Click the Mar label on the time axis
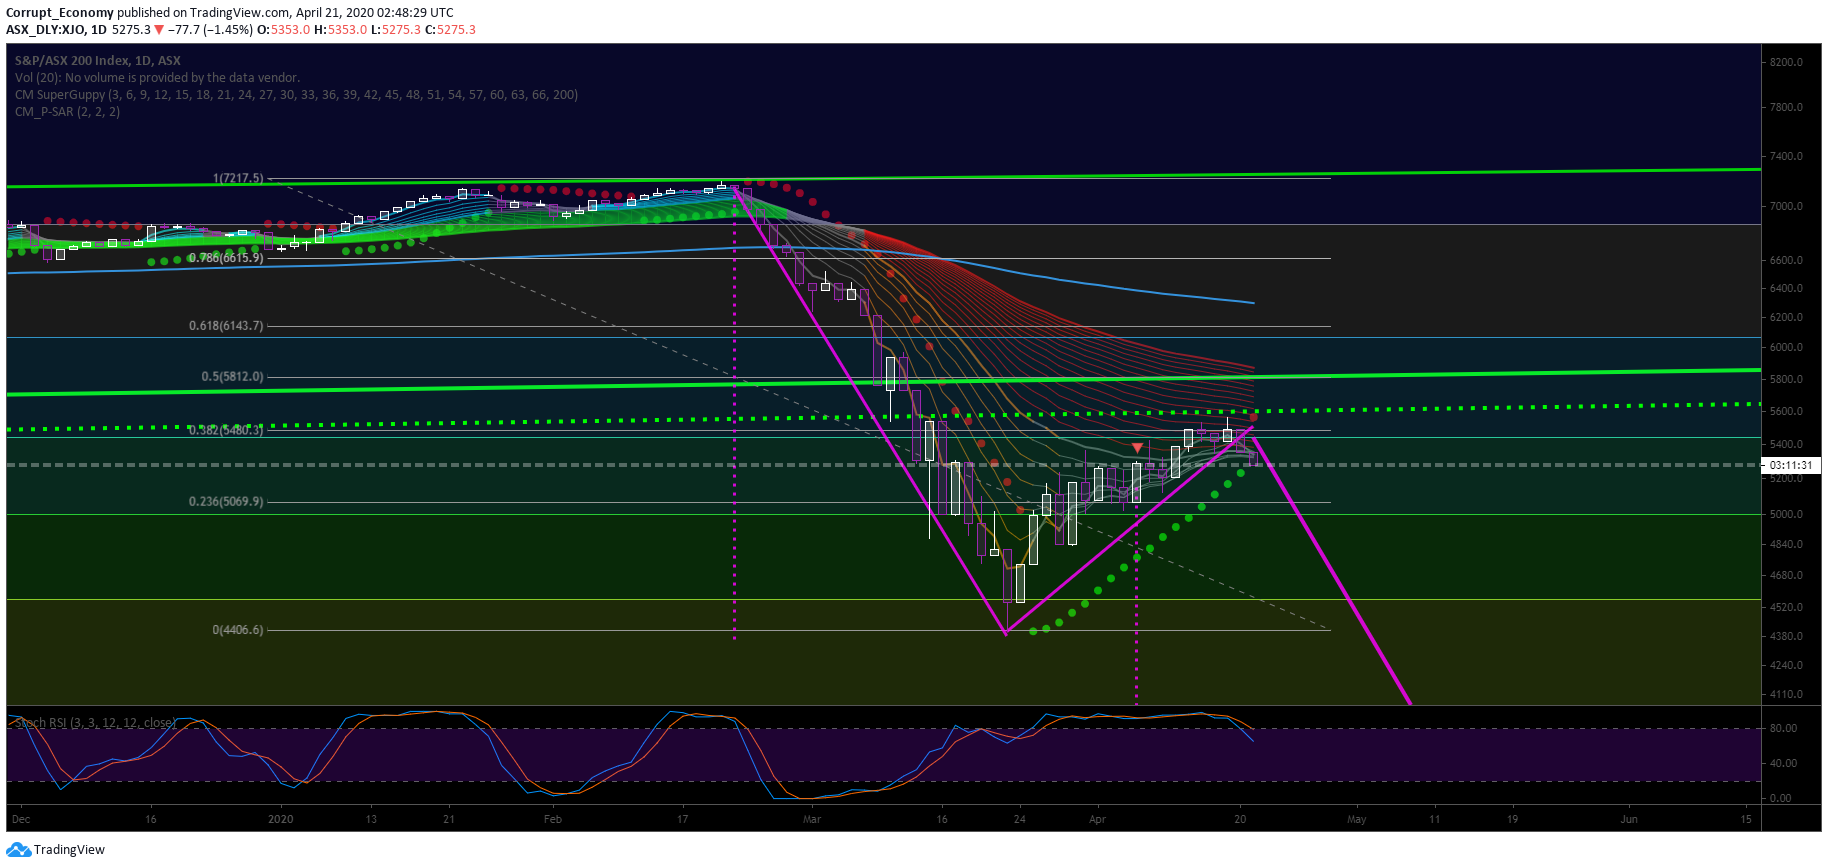1828x868 pixels. point(812,820)
